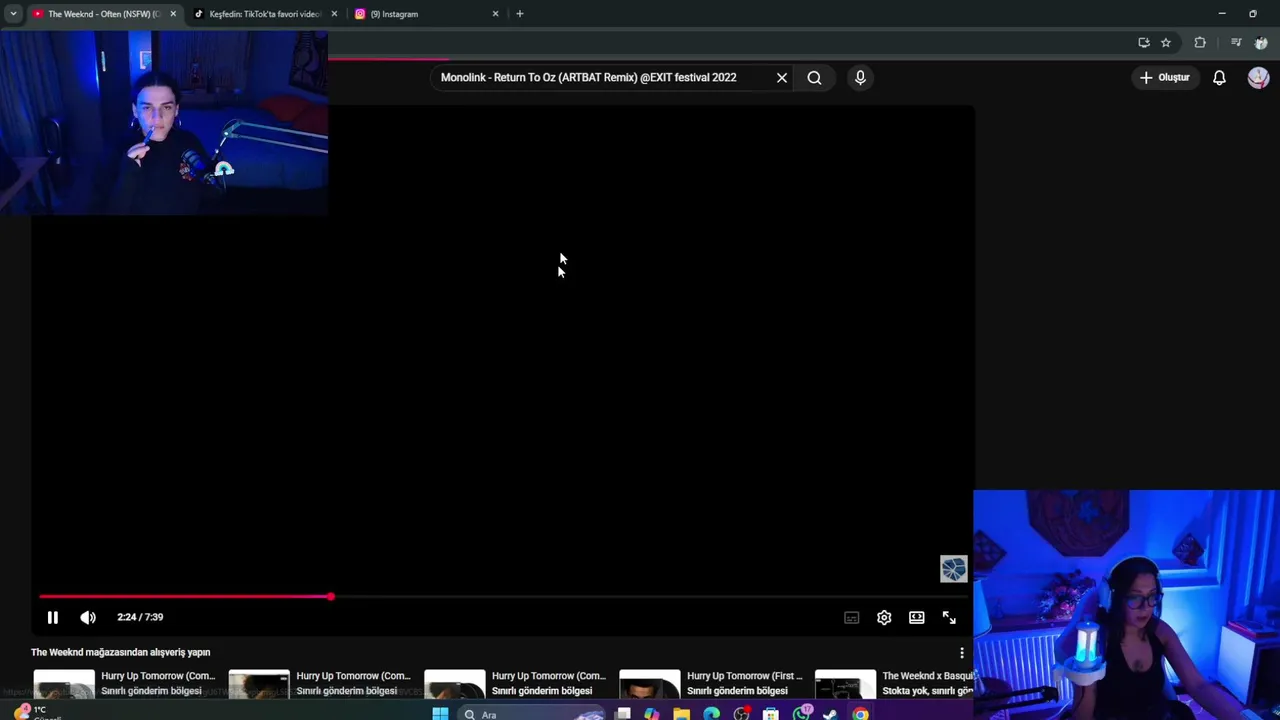Clear the YouTube search box text
This screenshot has height=720, width=1280.
(782, 77)
